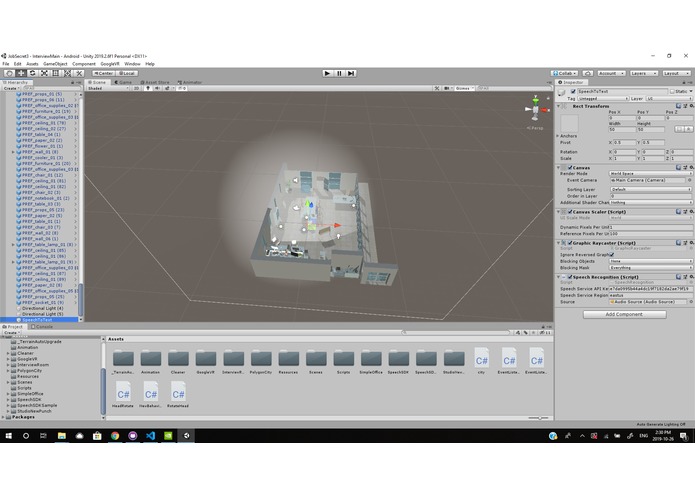Disable the Graphic Raycaster component

(x=570, y=243)
